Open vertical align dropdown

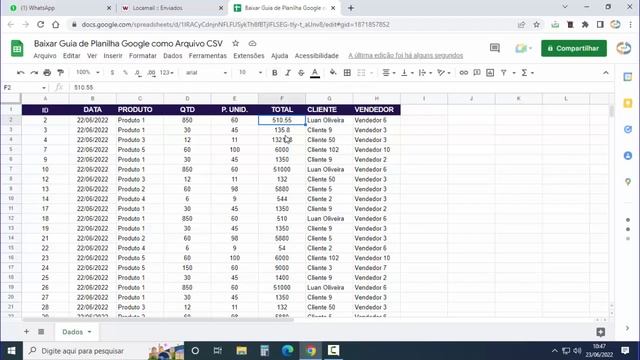click(407, 73)
